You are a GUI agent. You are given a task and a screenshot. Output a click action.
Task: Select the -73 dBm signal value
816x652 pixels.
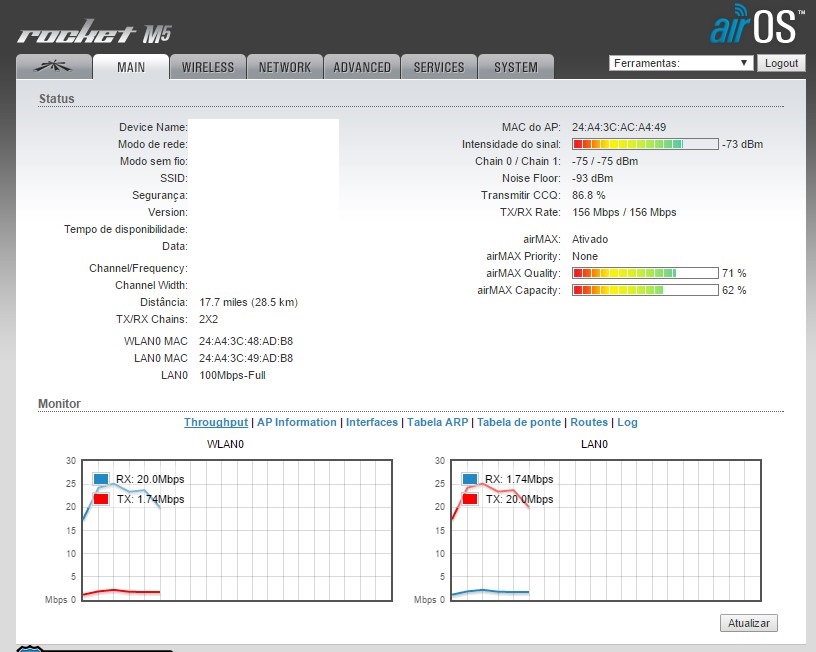click(x=743, y=144)
